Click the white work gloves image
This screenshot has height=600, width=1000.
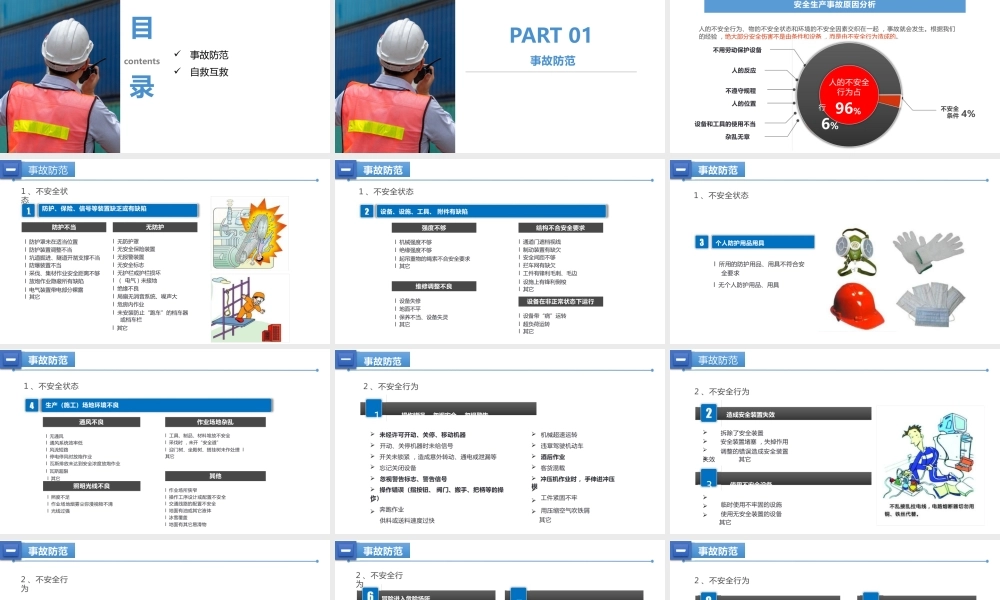[x=928, y=251]
